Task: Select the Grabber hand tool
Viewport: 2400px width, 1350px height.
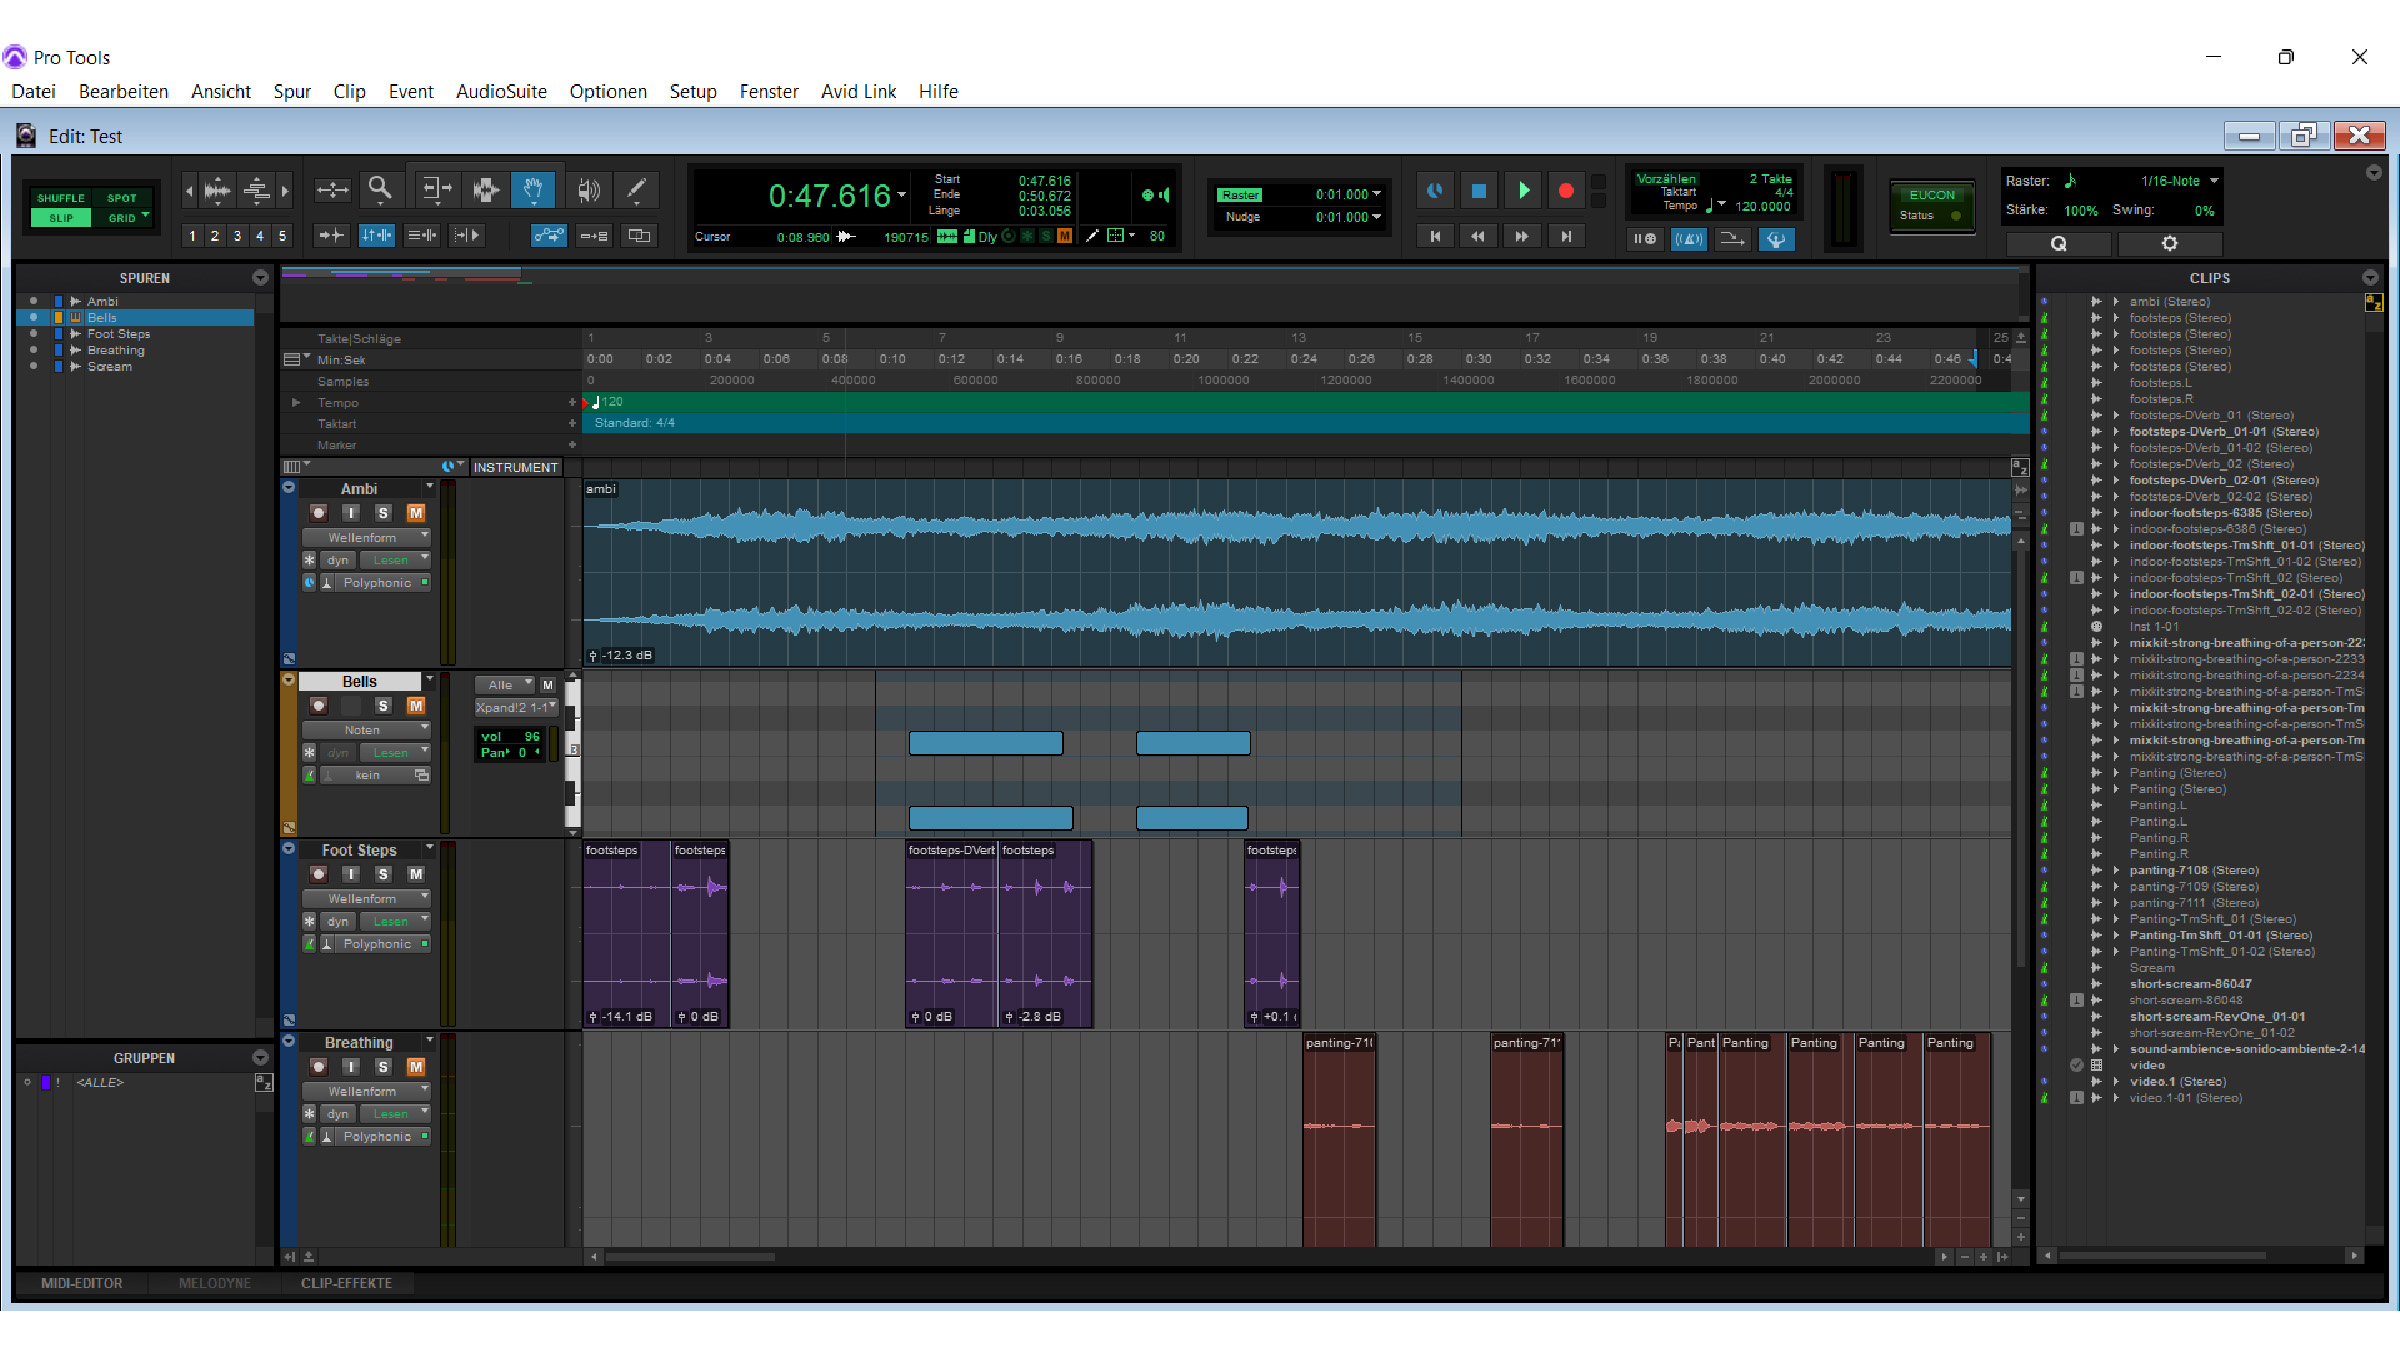Action: (533, 188)
